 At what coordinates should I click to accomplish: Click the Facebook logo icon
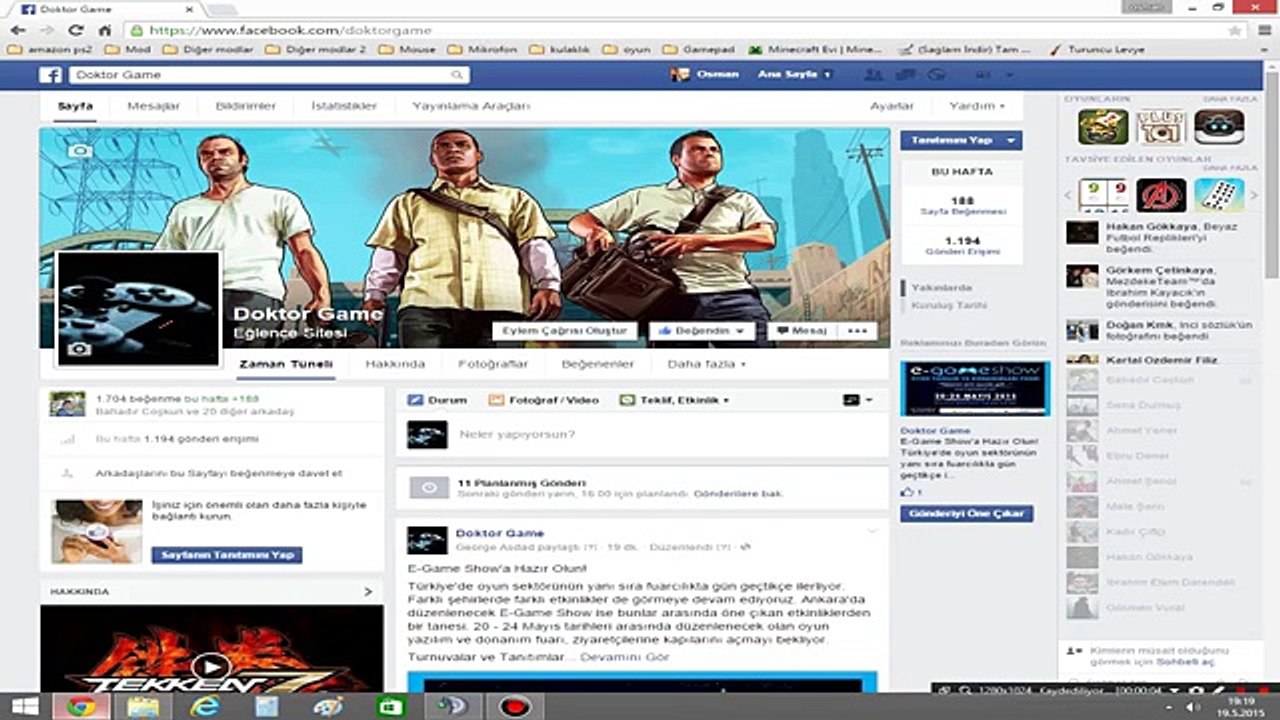[50, 75]
